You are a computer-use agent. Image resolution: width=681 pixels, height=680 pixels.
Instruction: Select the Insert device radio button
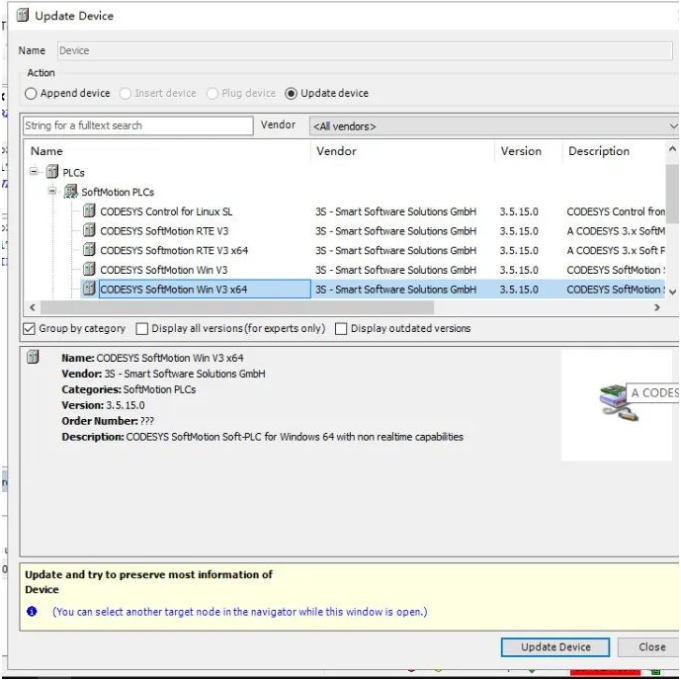[125, 93]
